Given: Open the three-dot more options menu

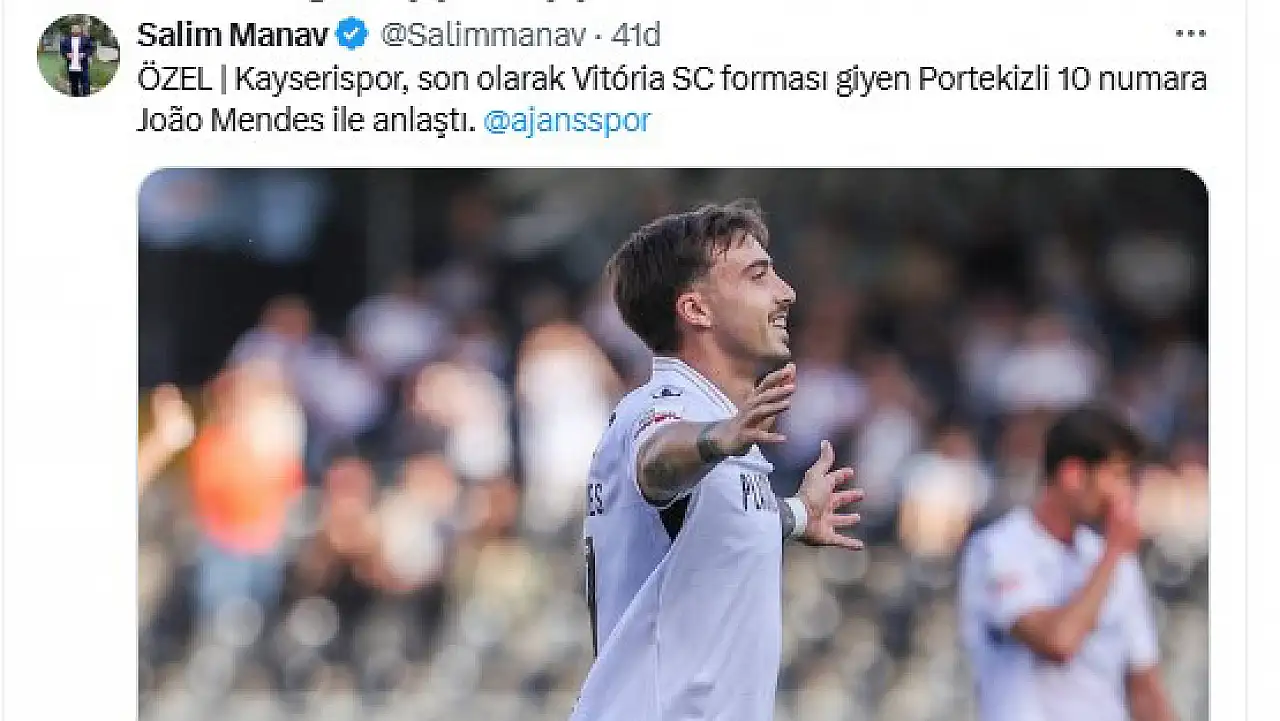Looking at the screenshot, I should pyautogui.click(x=1190, y=34).
